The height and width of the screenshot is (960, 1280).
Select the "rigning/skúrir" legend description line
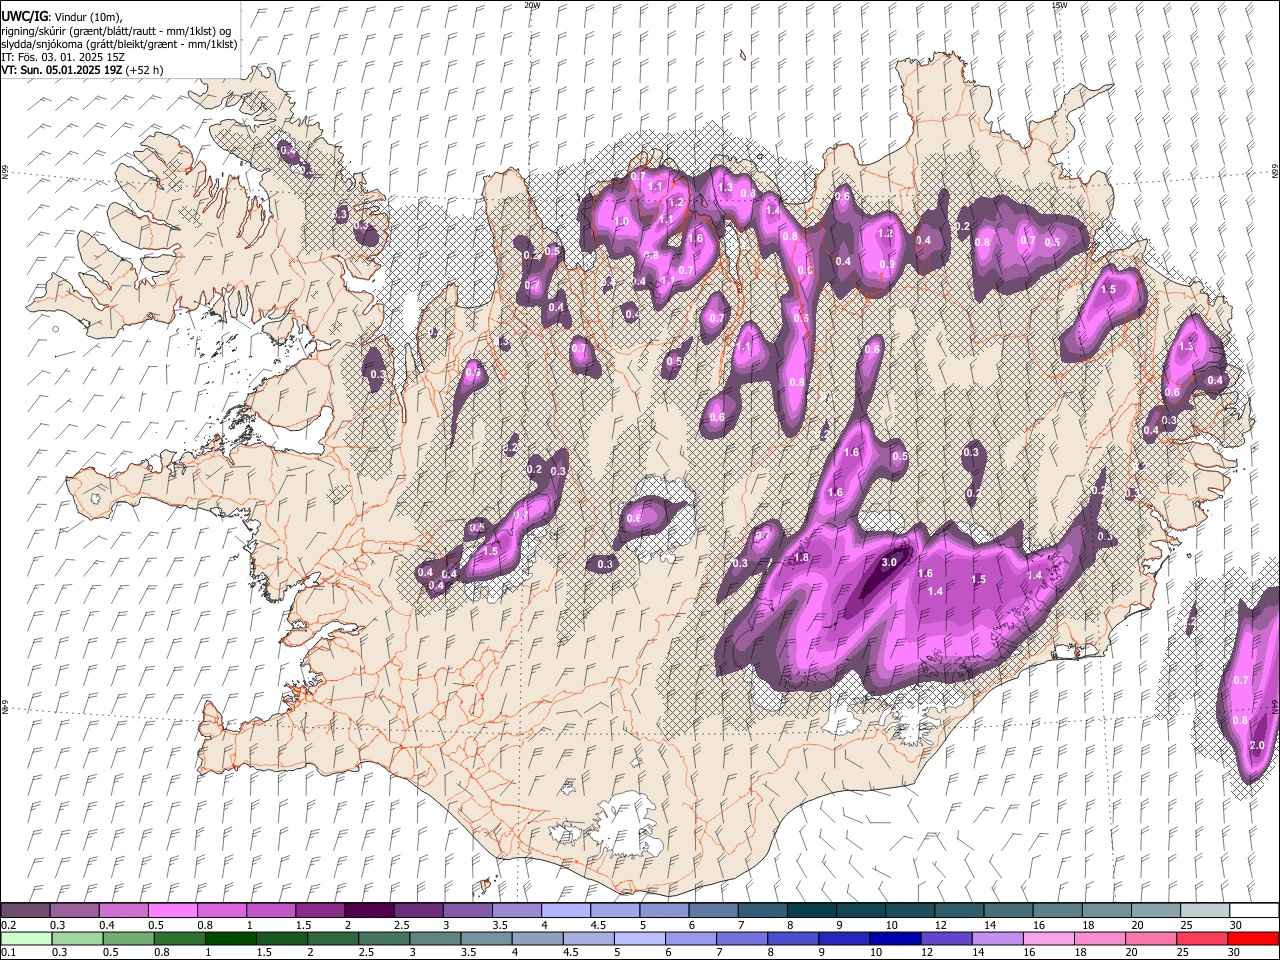[117, 31]
